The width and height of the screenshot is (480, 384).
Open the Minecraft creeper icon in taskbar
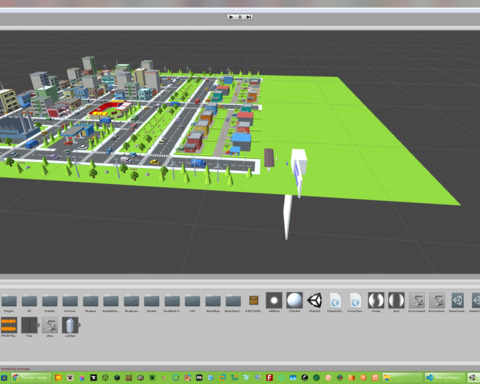[152, 378]
